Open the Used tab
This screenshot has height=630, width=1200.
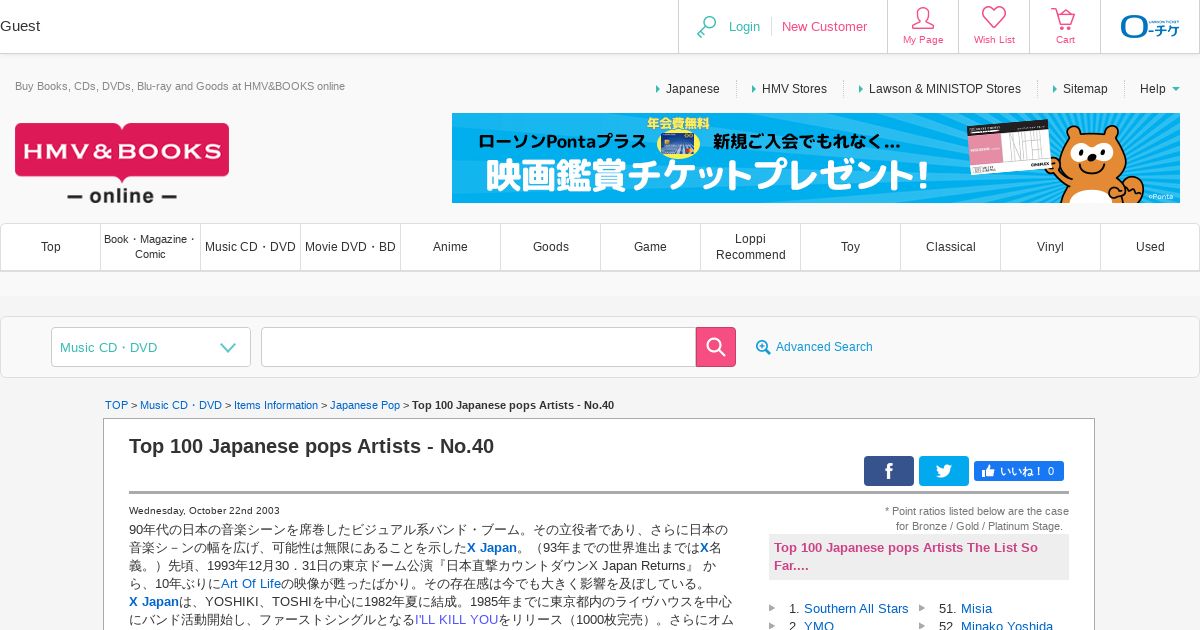[1150, 247]
